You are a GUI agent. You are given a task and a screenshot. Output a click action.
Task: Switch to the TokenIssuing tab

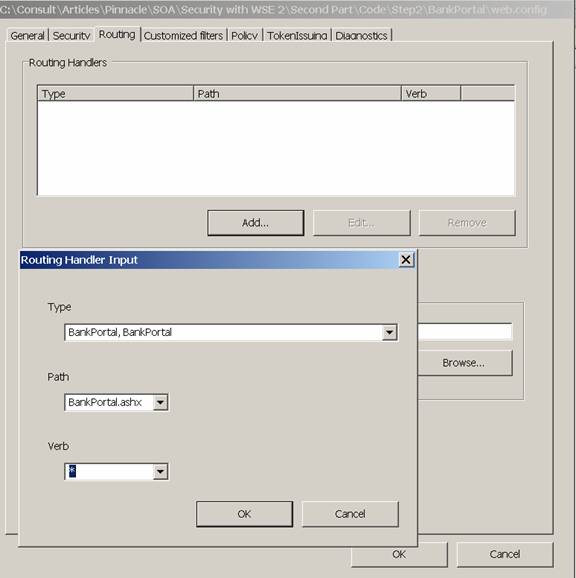297,36
